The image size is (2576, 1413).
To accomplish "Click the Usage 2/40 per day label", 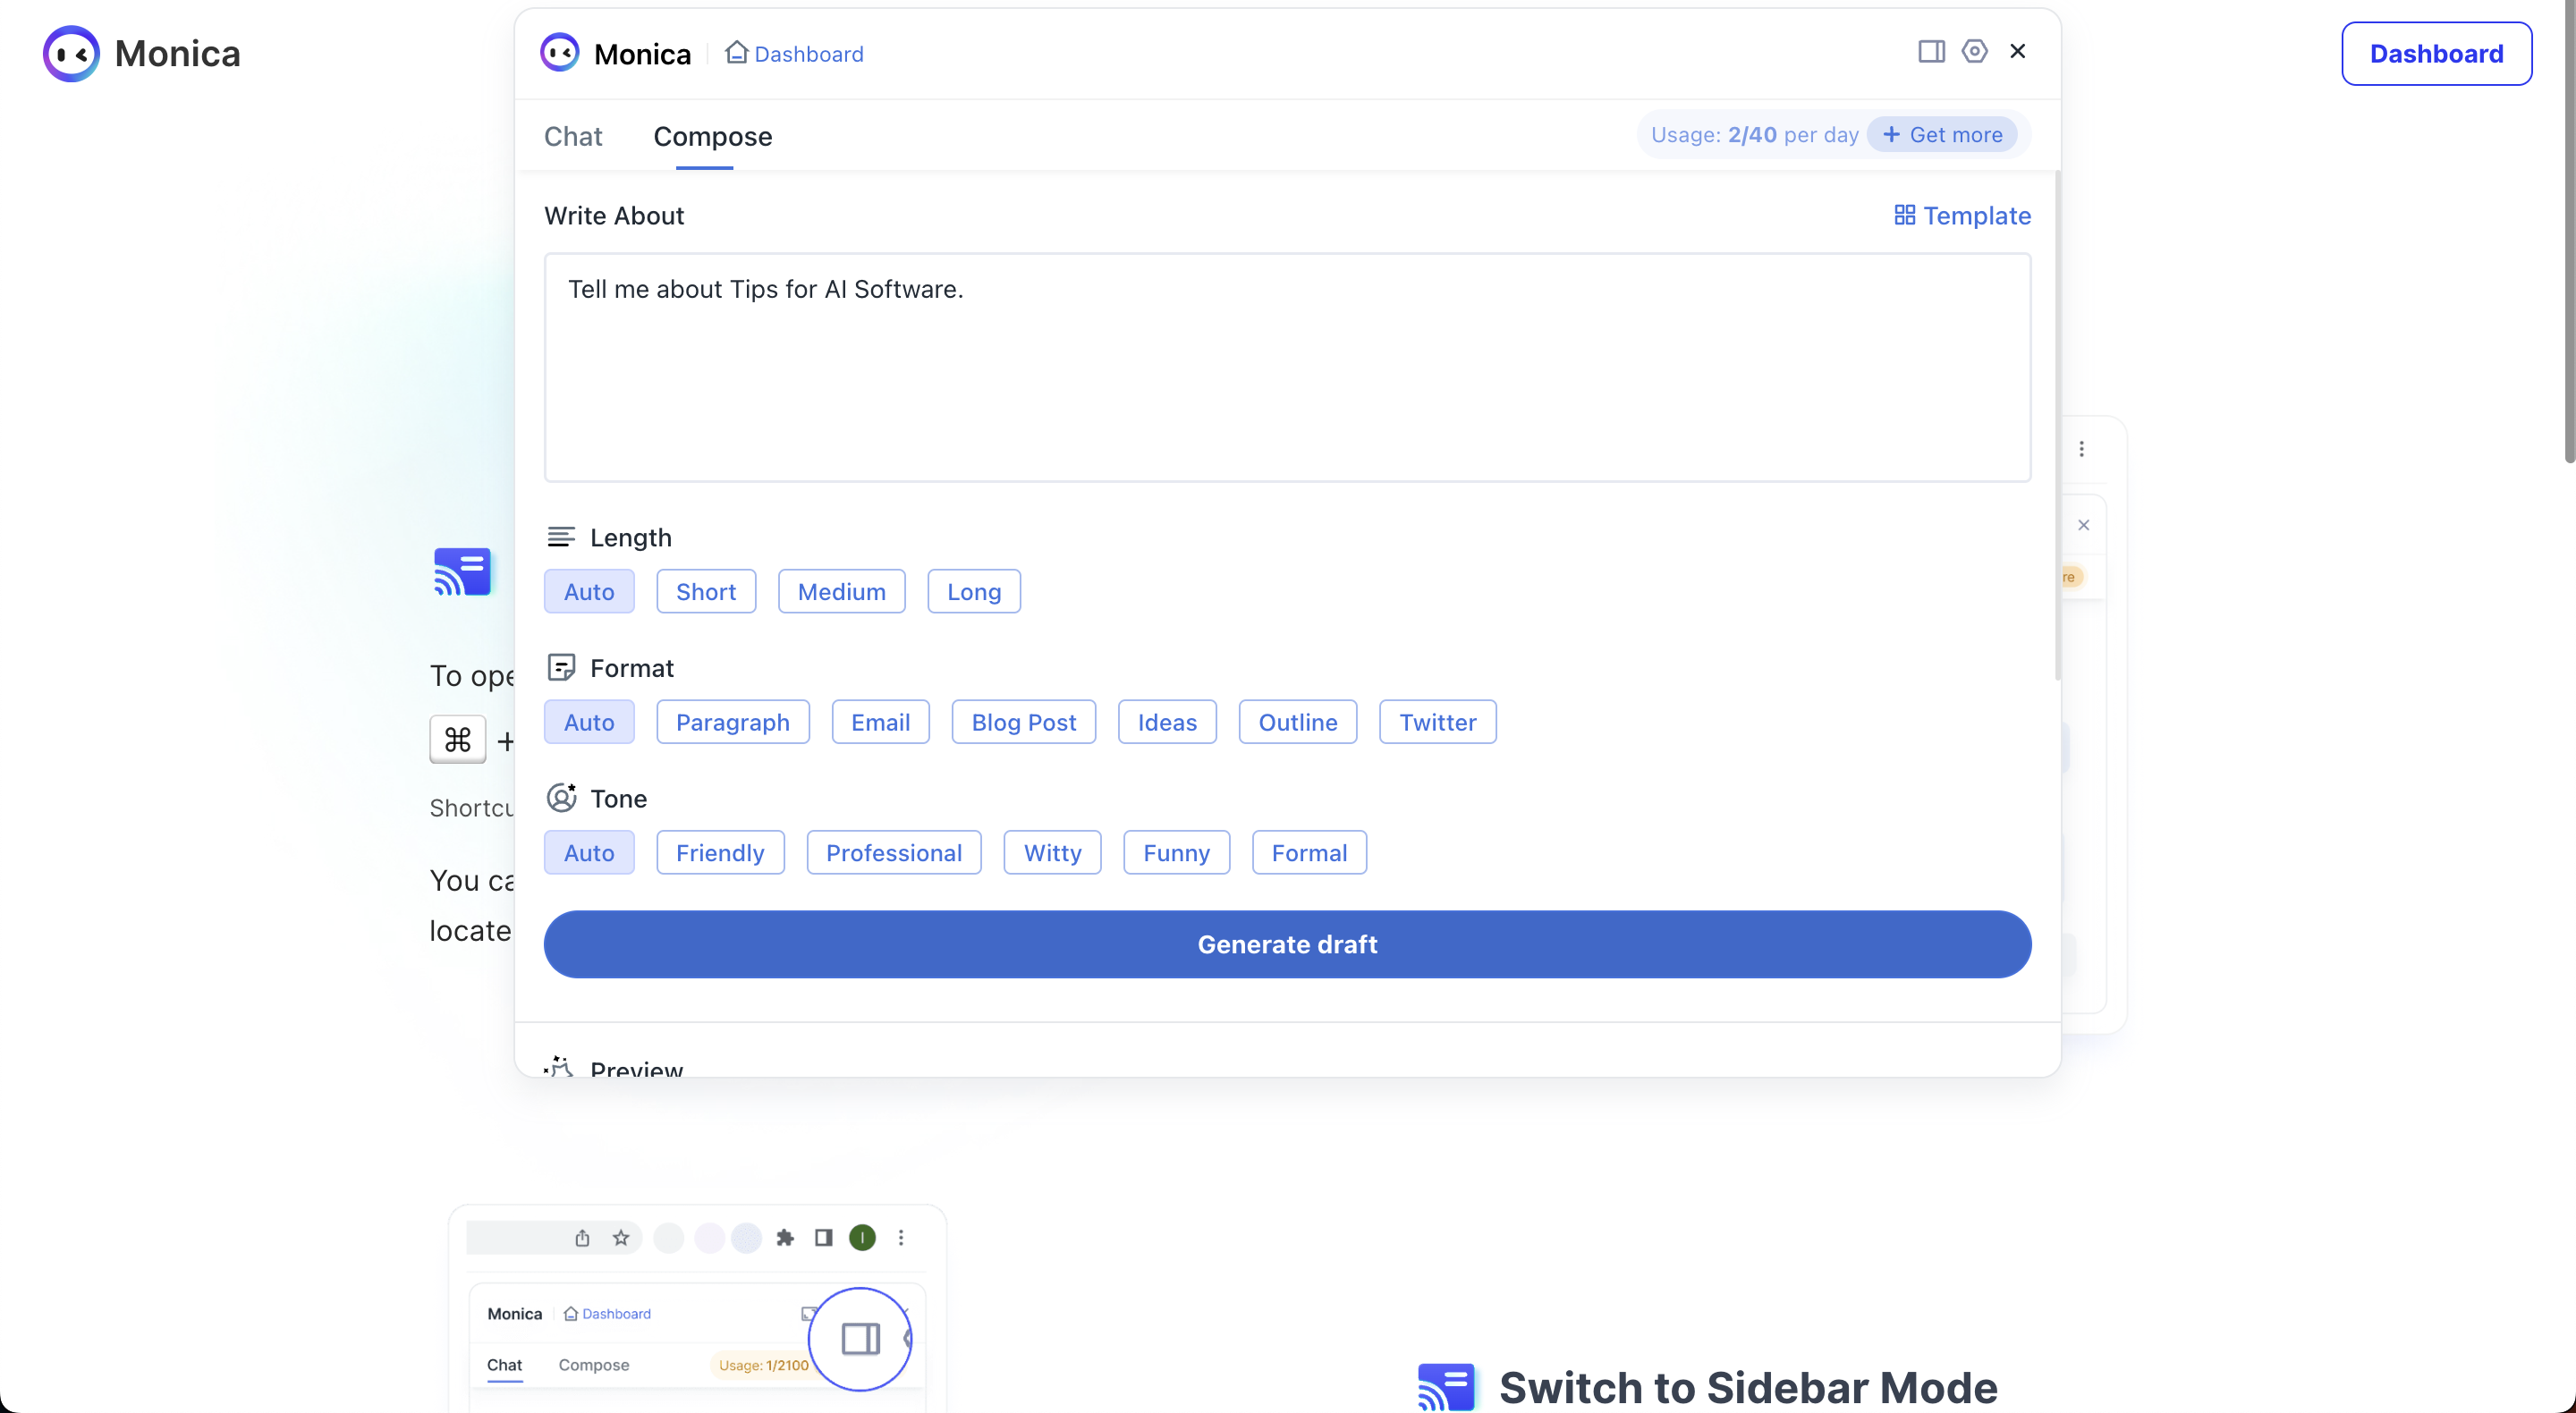I will coord(1754,135).
